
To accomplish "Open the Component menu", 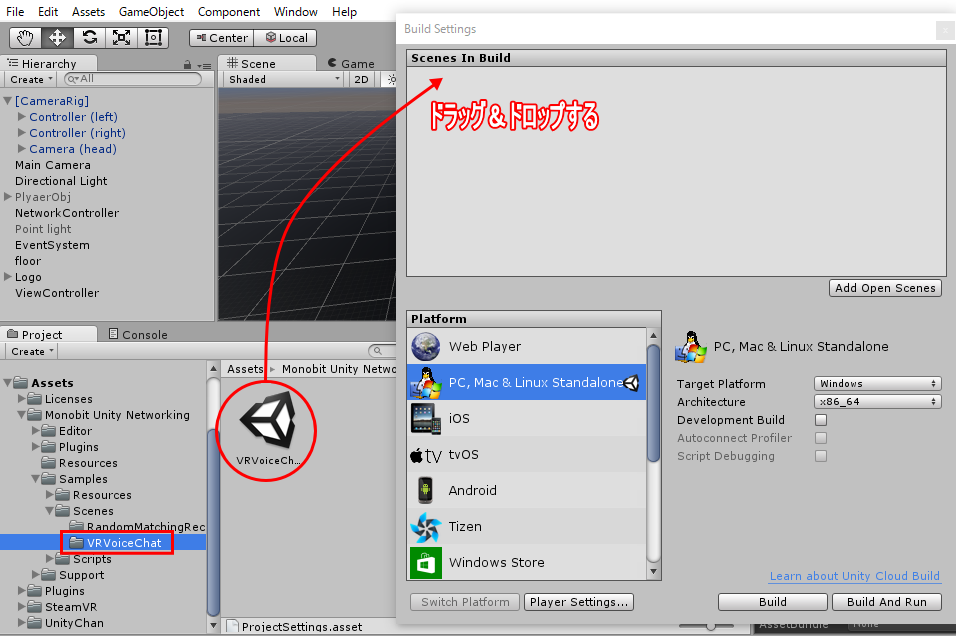I will click(229, 12).
